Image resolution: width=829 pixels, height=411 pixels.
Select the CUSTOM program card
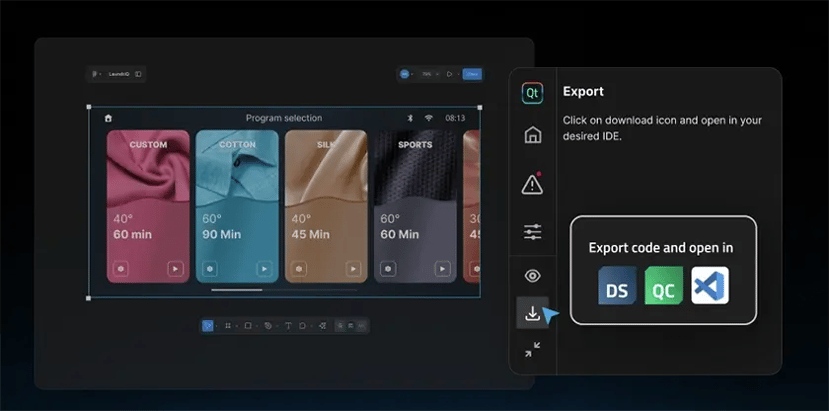click(148, 206)
